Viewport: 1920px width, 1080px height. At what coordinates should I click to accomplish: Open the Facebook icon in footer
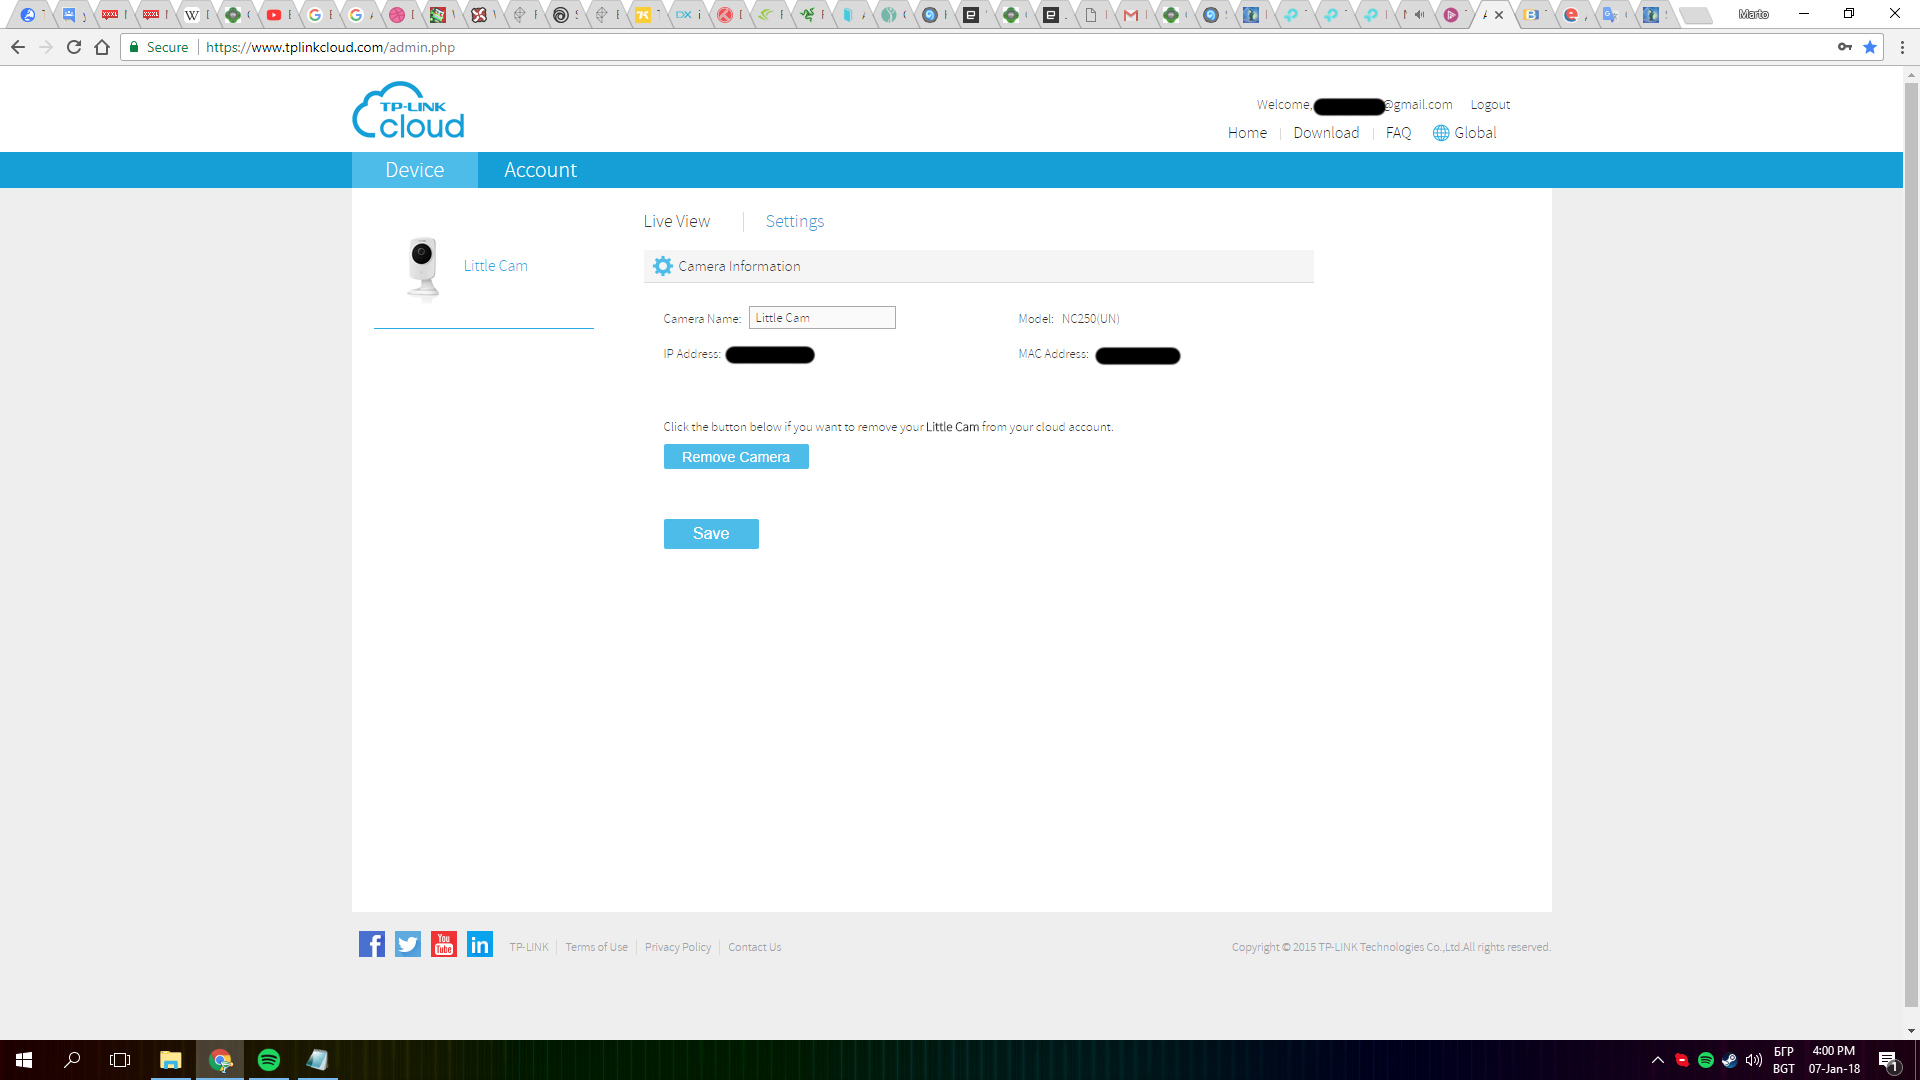(x=372, y=944)
